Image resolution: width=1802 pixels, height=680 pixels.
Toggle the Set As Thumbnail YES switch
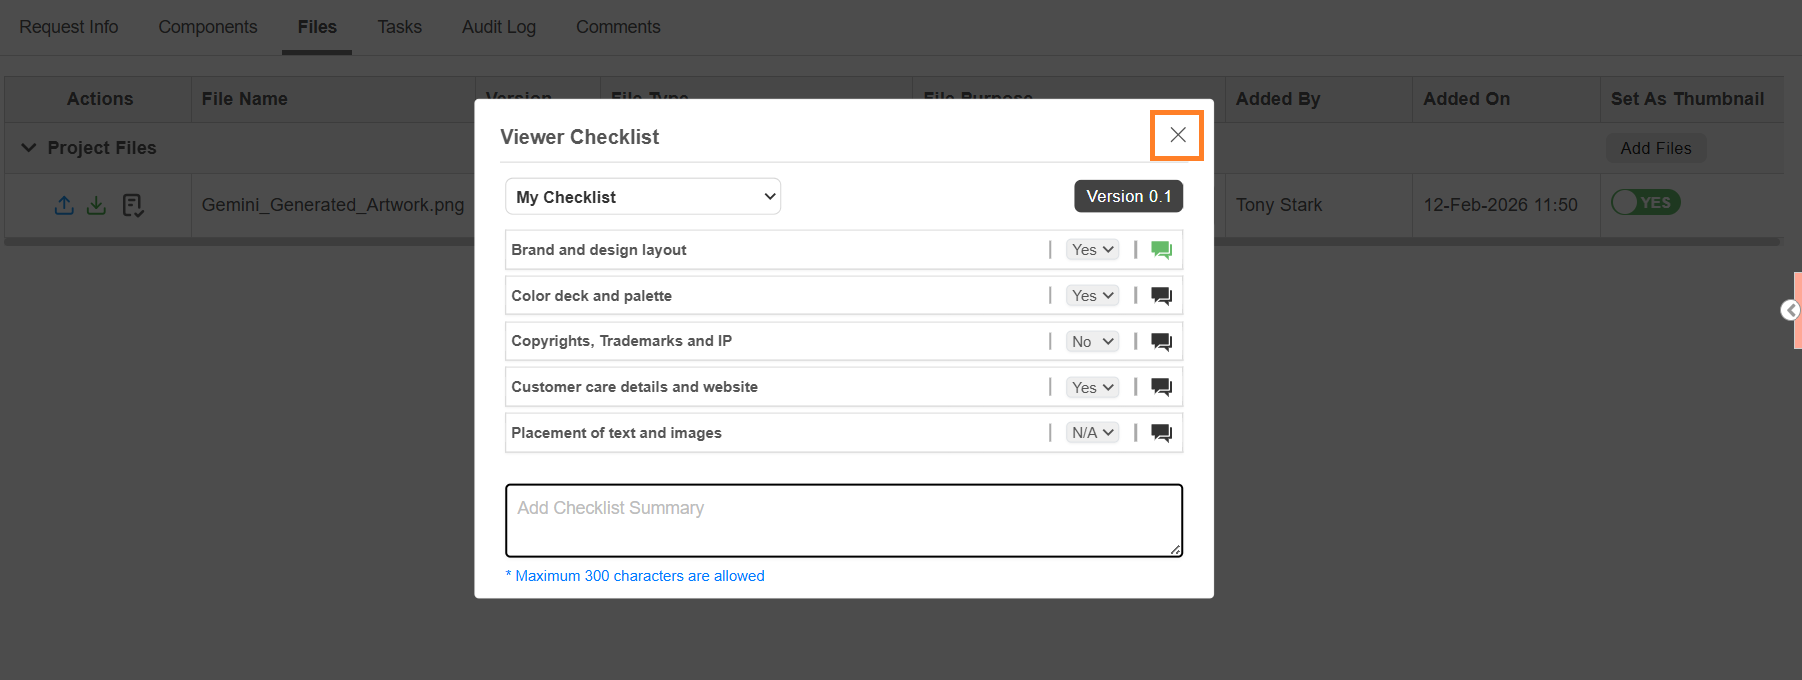click(1645, 203)
